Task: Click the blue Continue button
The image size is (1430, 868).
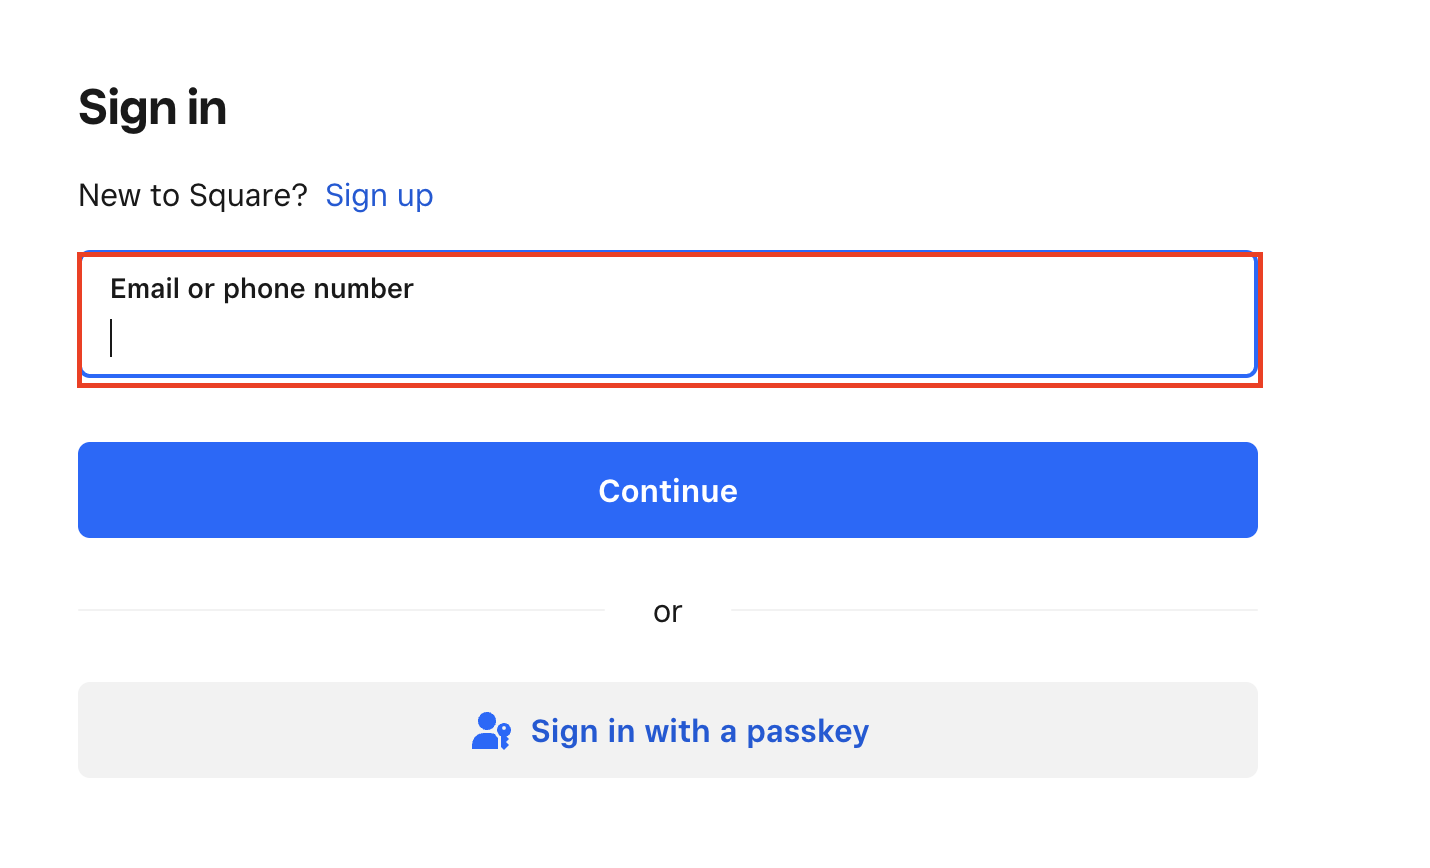Action: coord(668,490)
